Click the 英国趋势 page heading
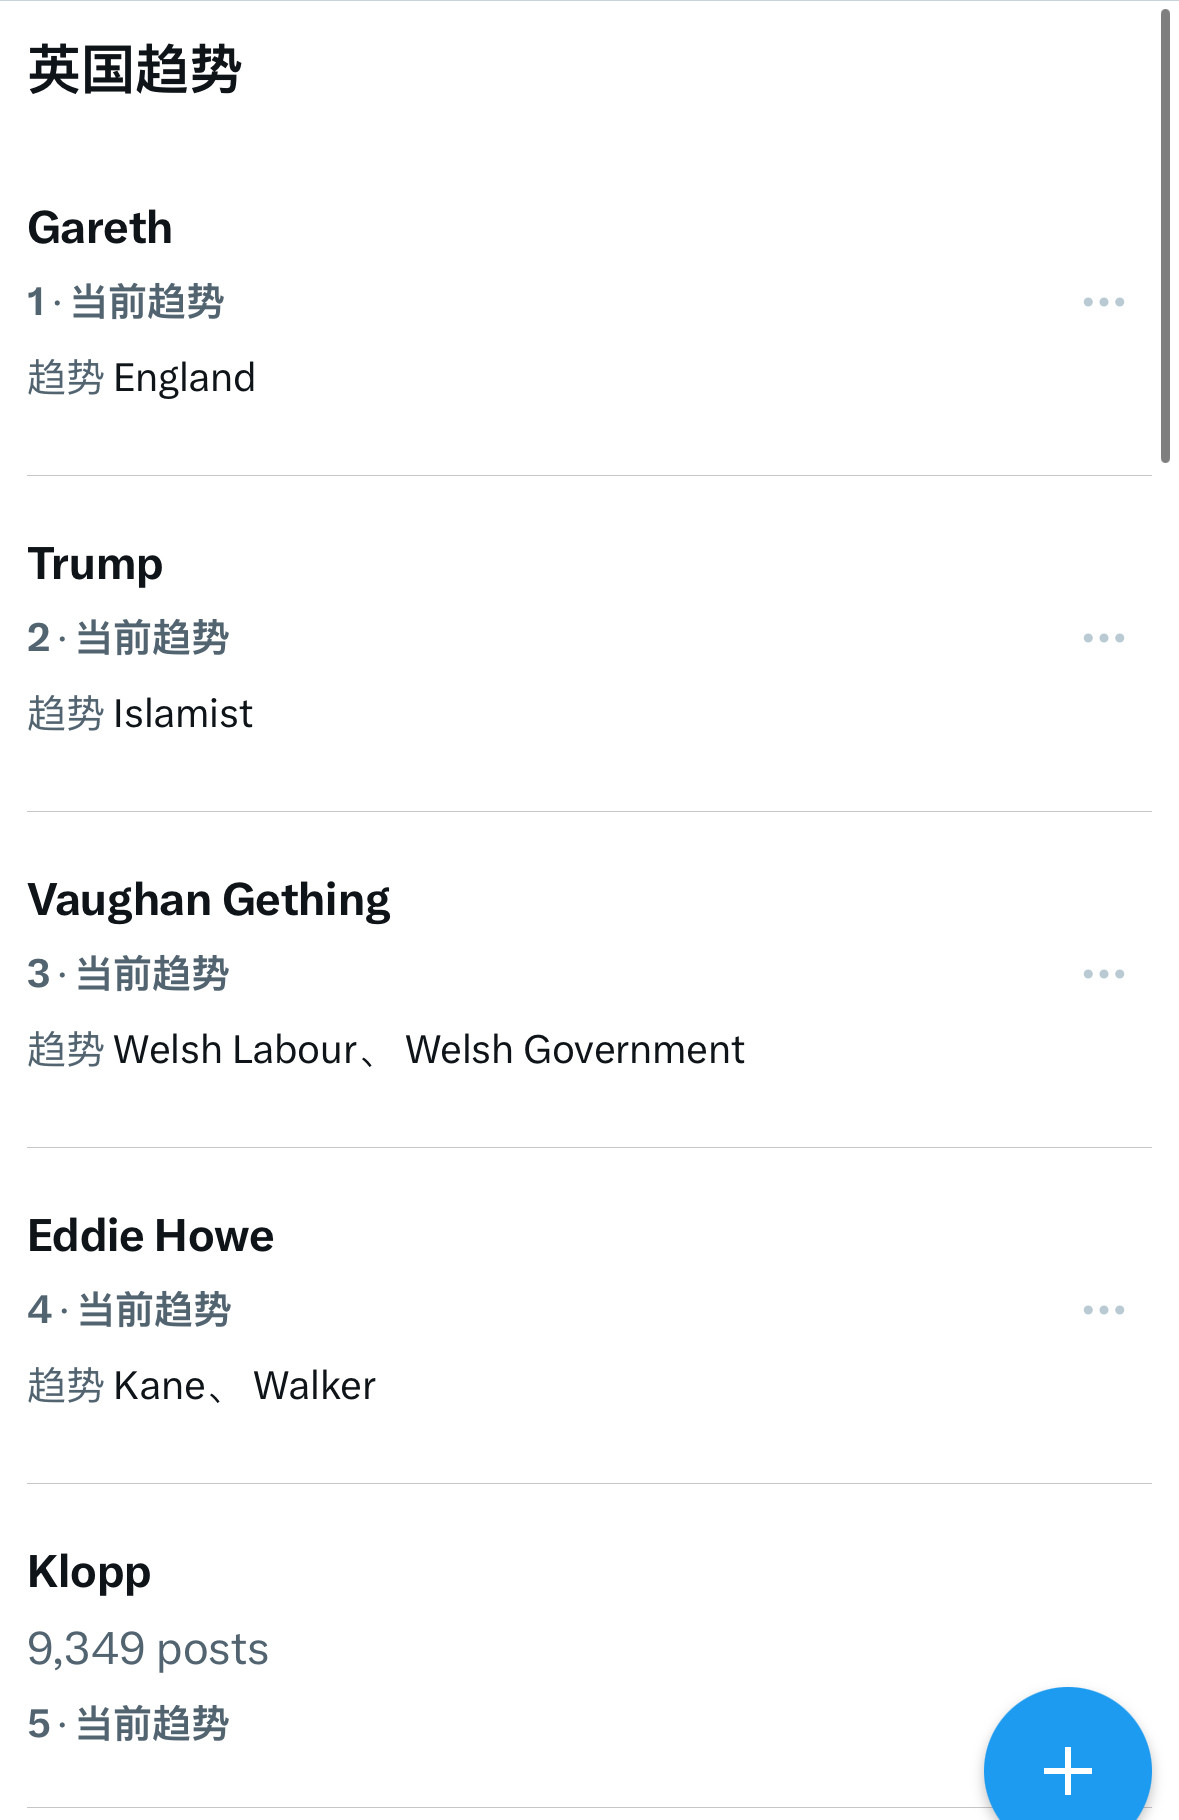 (x=135, y=70)
